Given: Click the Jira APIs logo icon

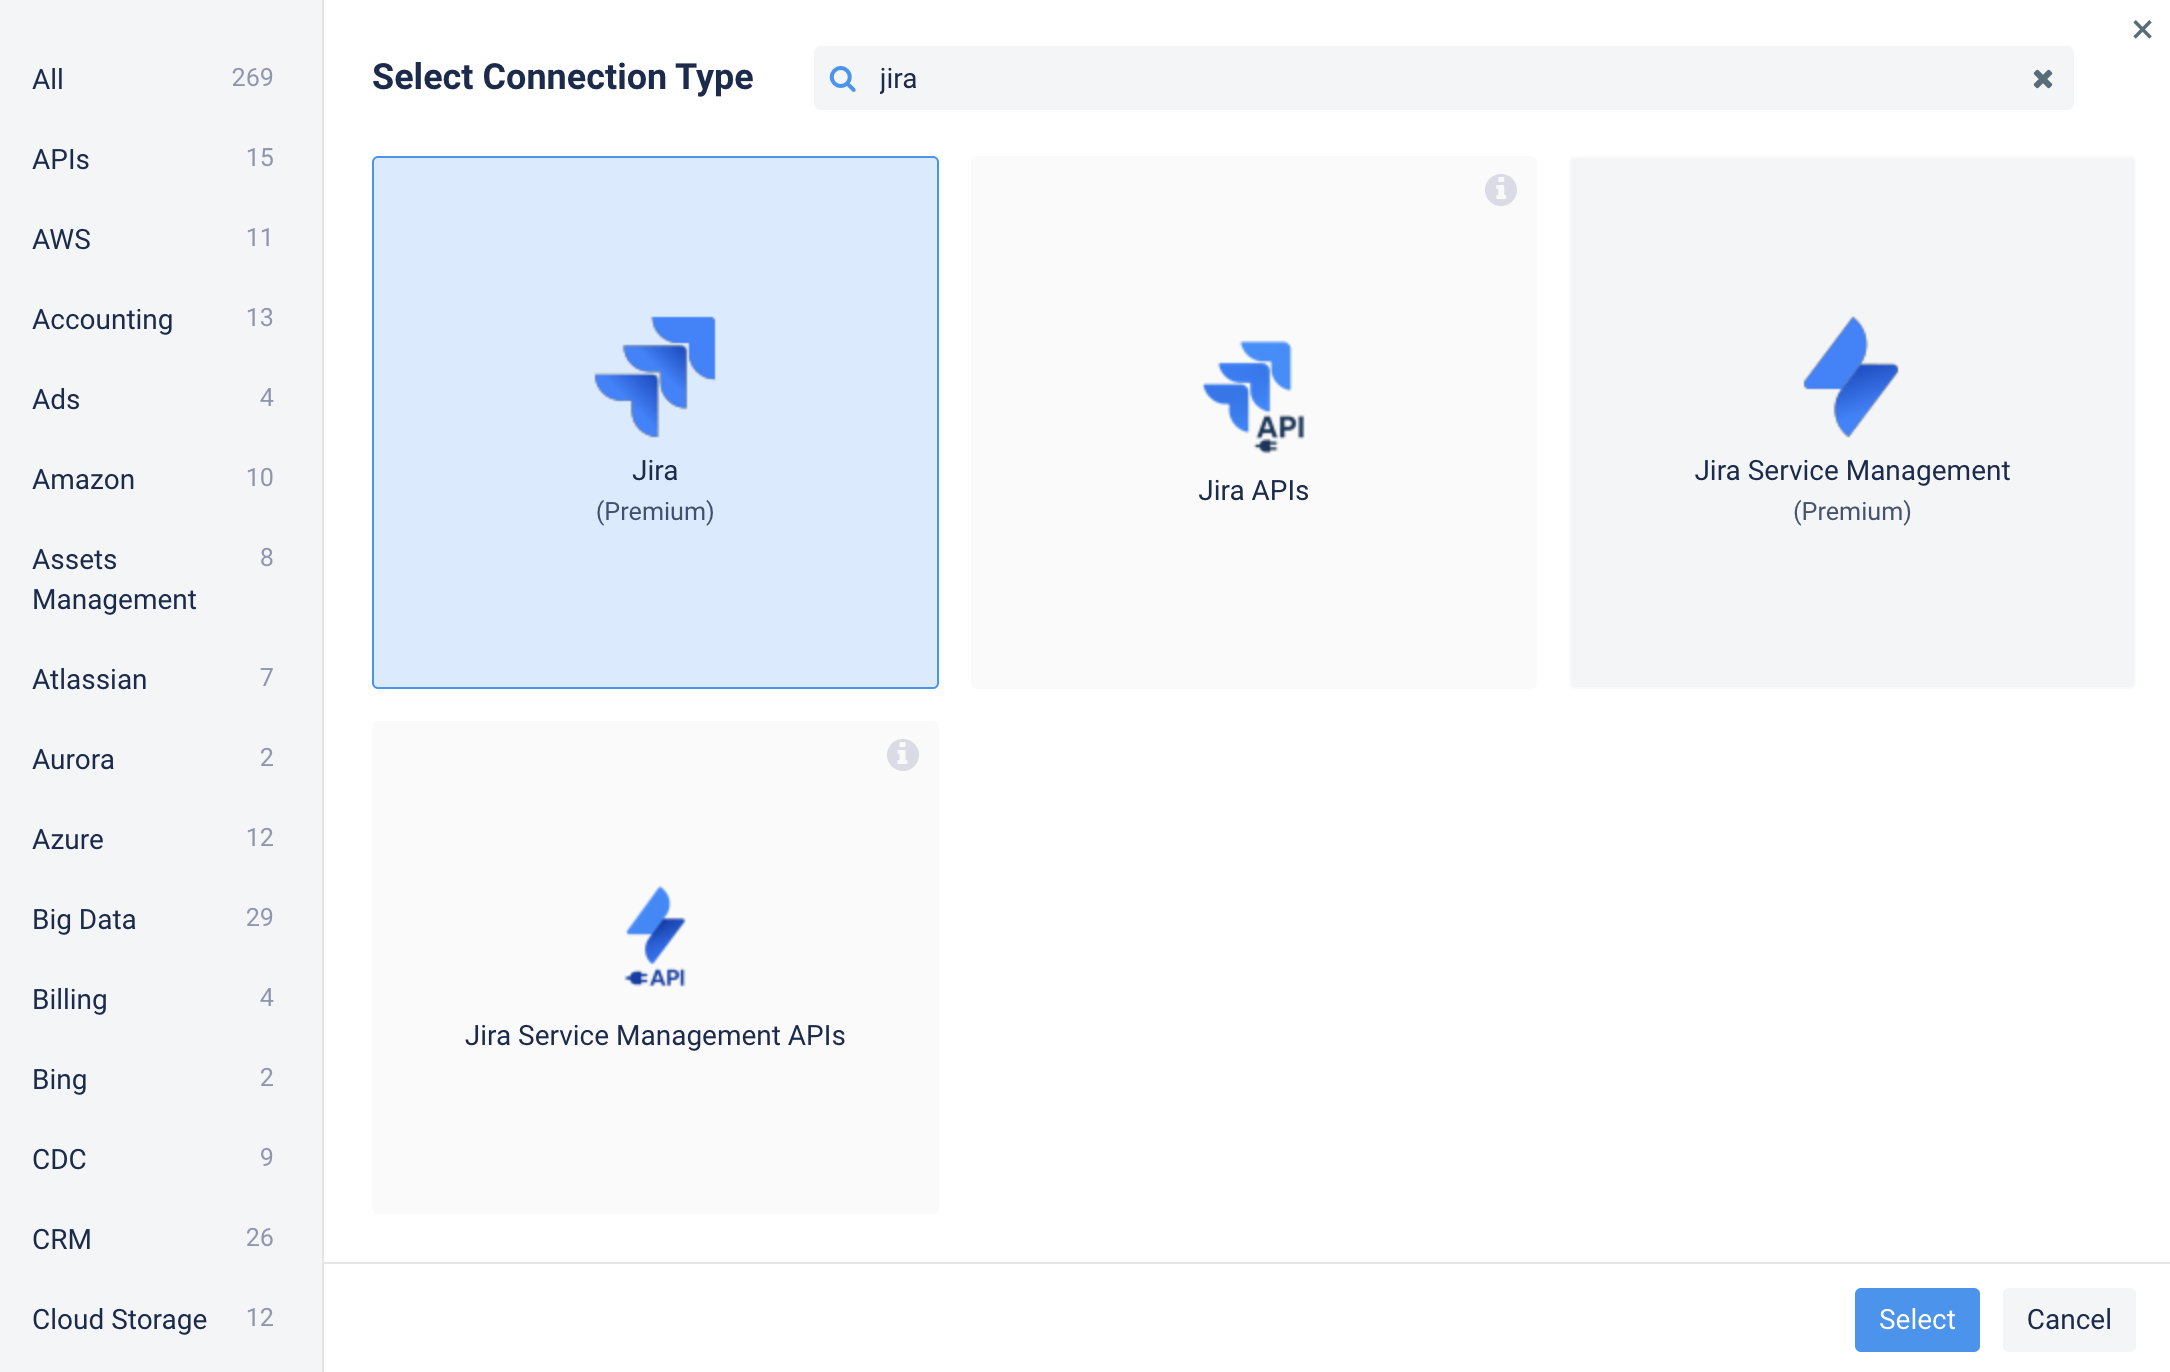Looking at the screenshot, I should 1254,397.
